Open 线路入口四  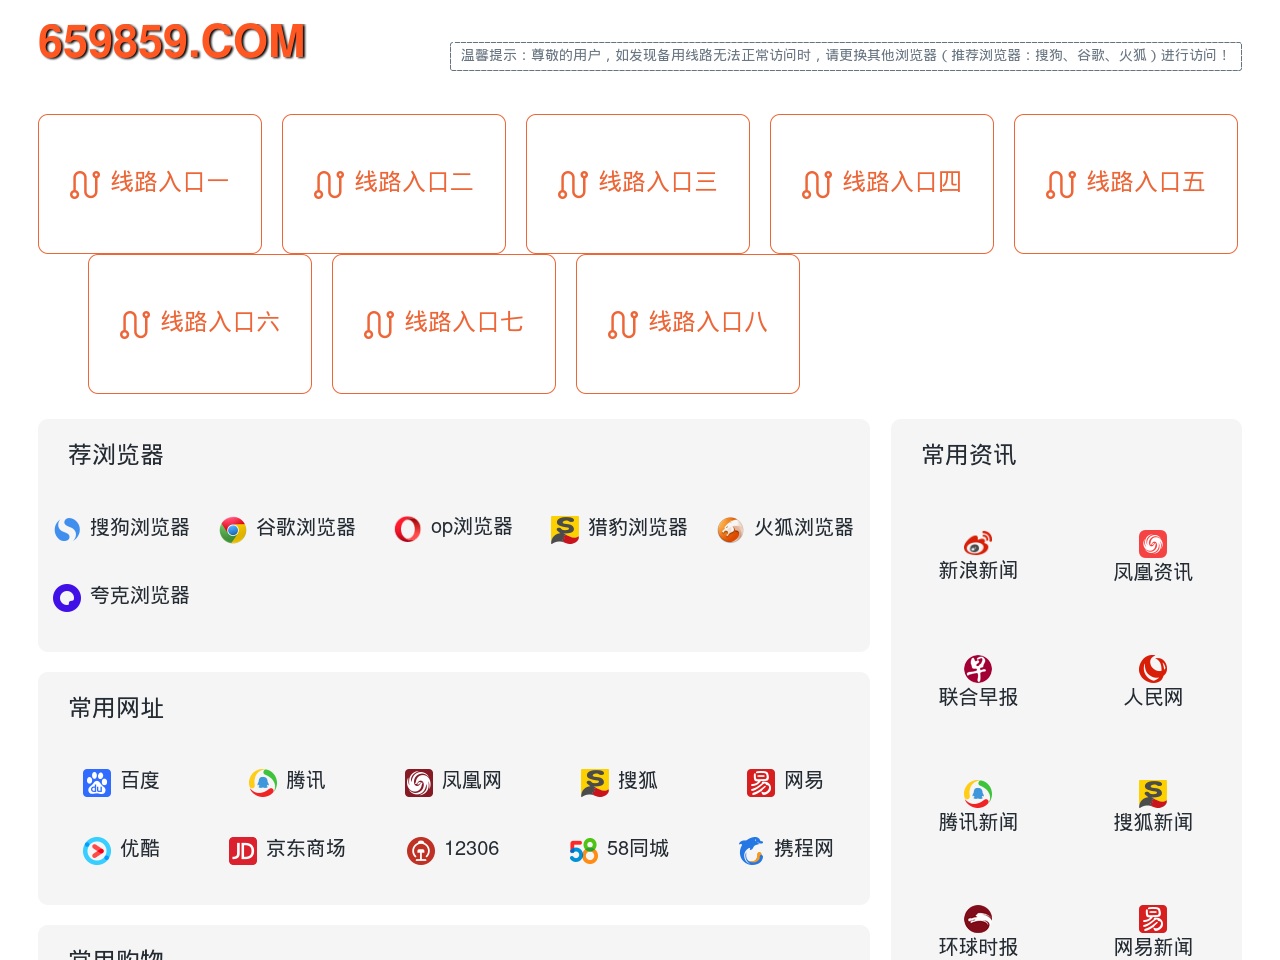tap(882, 184)
